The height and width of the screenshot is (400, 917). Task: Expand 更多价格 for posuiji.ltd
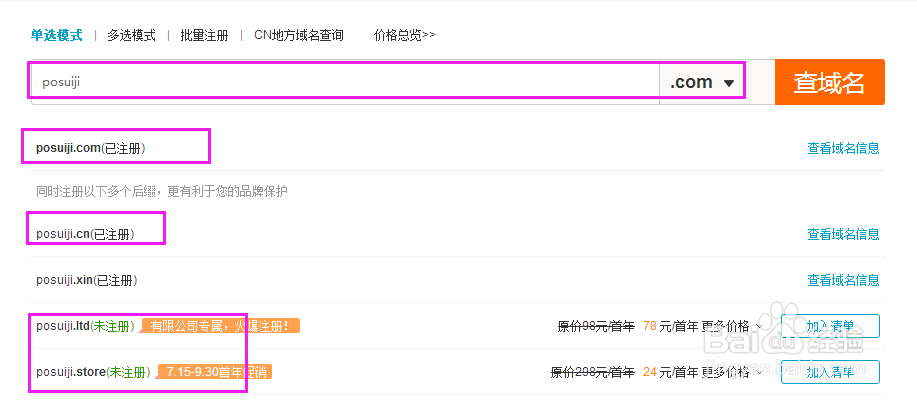[x=730, y=326]
